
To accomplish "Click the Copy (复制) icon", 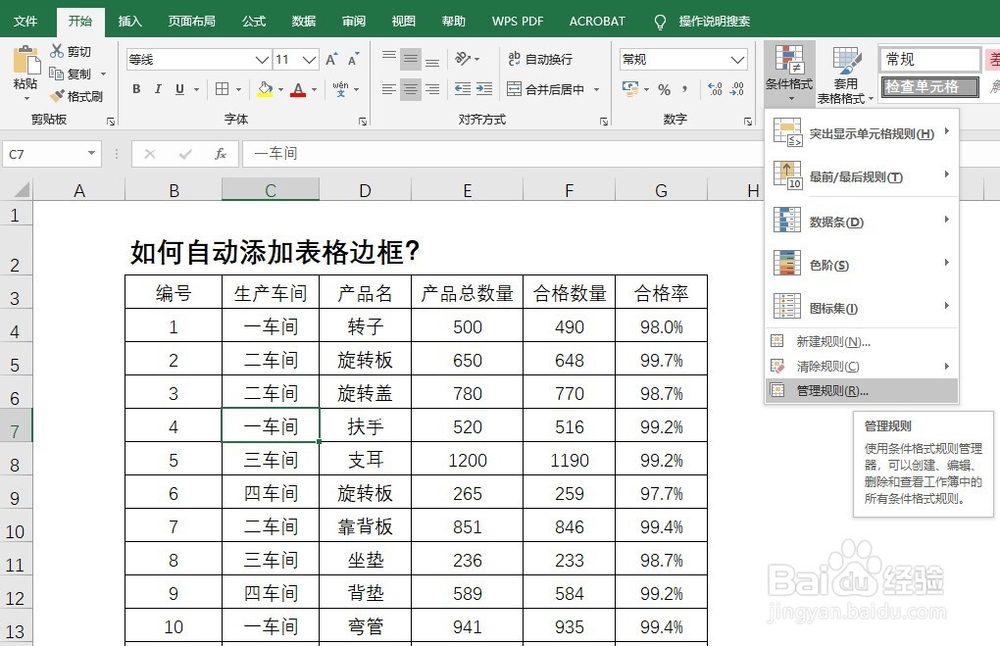I will [x=60, y=73].
